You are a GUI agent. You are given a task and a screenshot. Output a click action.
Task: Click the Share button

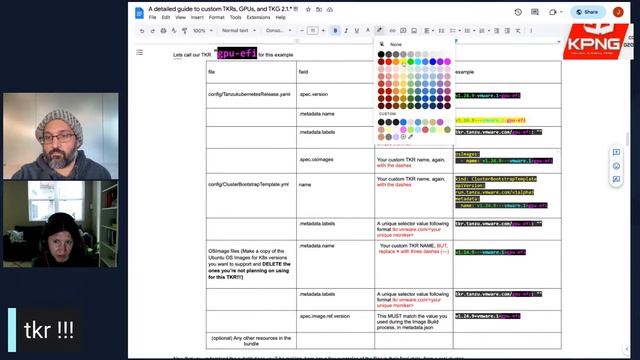click(587, 12)
